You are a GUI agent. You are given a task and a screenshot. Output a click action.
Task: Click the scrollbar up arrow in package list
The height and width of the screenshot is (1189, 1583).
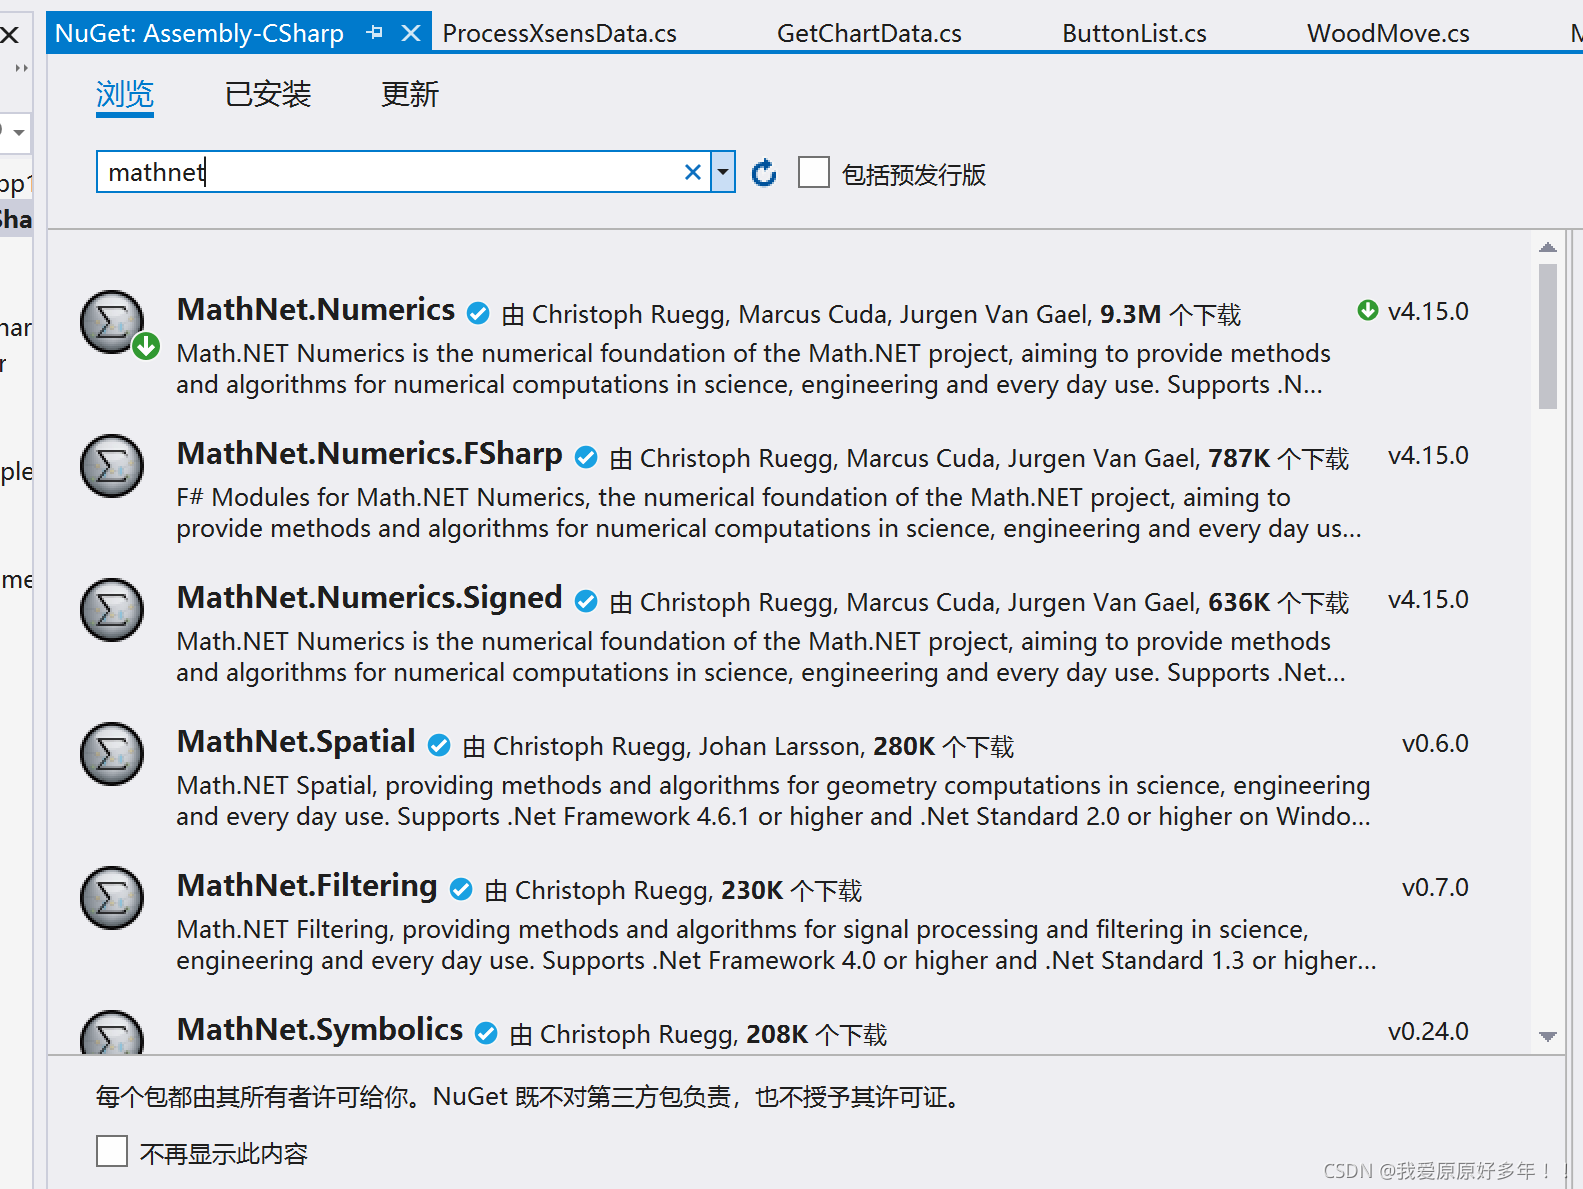click(x=1548, y=247)
